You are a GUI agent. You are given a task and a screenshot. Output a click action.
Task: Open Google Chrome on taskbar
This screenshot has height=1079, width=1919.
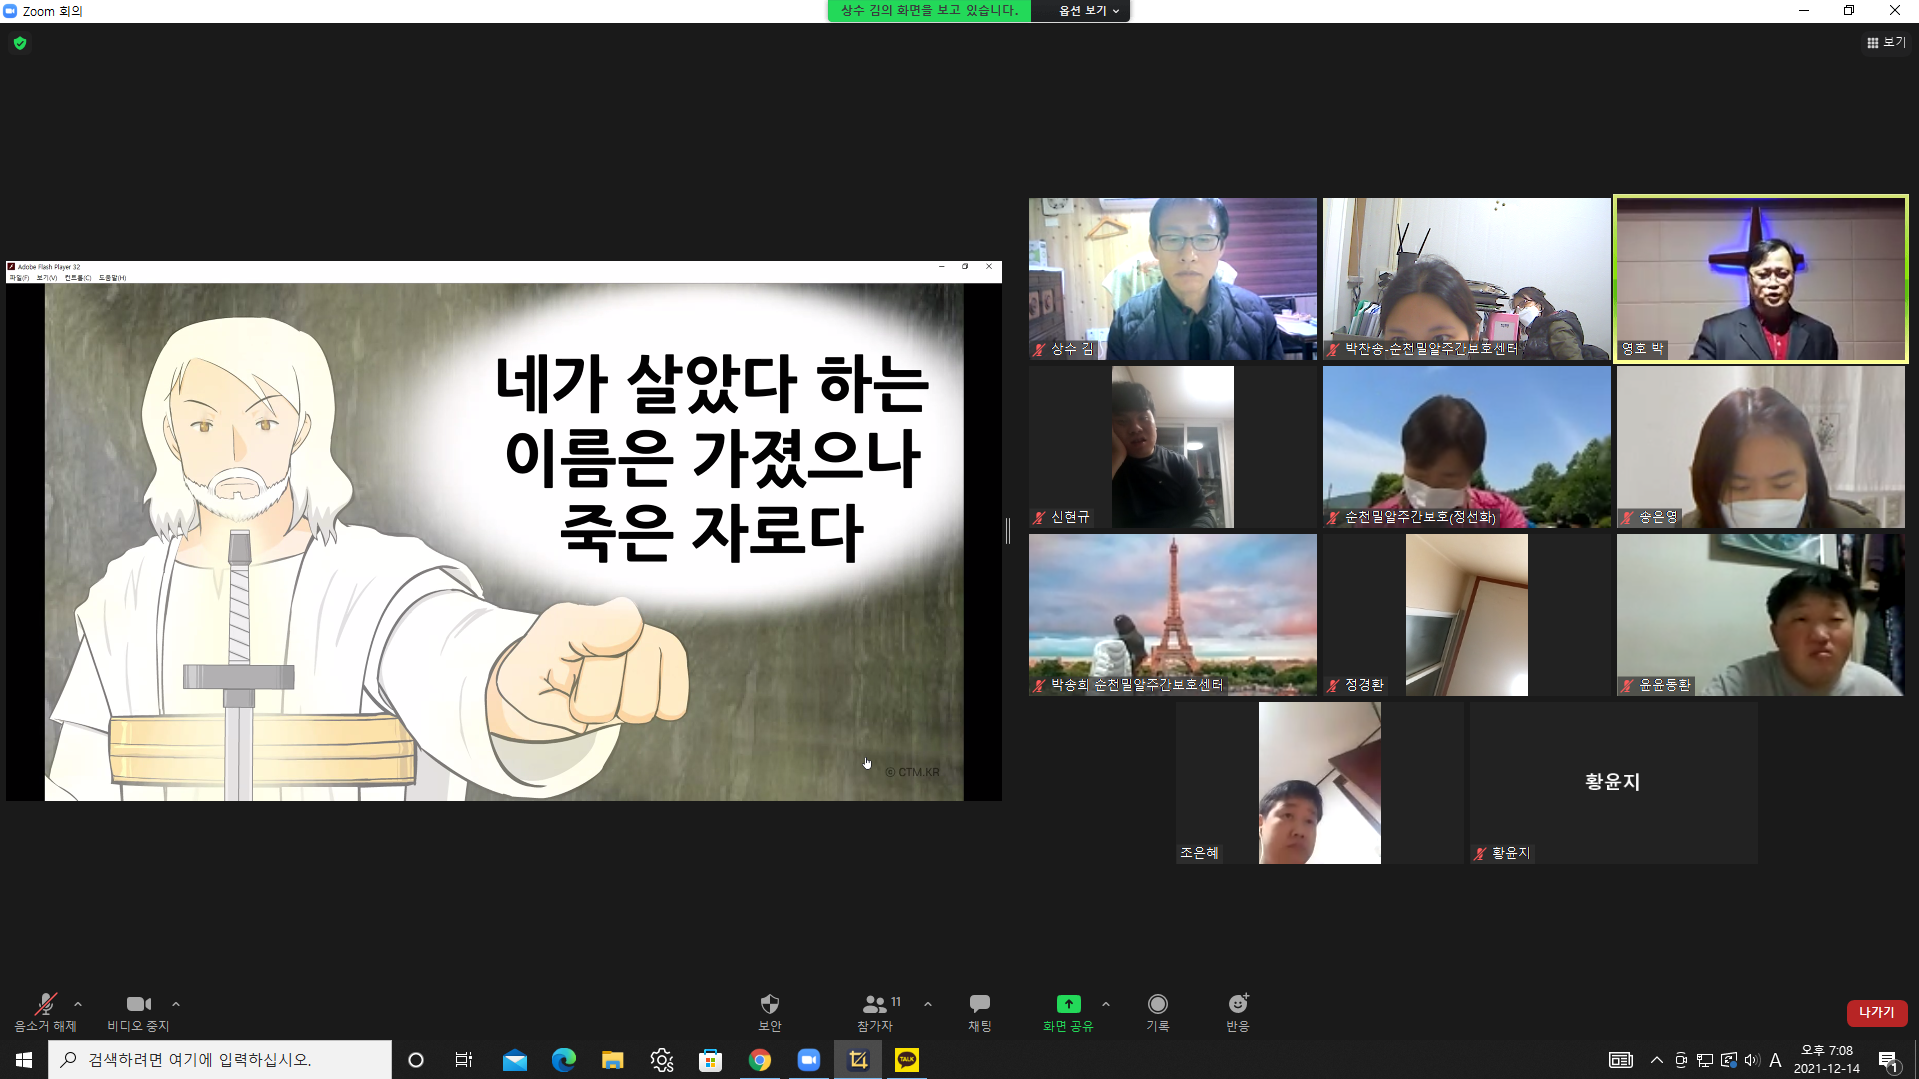pyautogui.click(x=760, y=1060)
